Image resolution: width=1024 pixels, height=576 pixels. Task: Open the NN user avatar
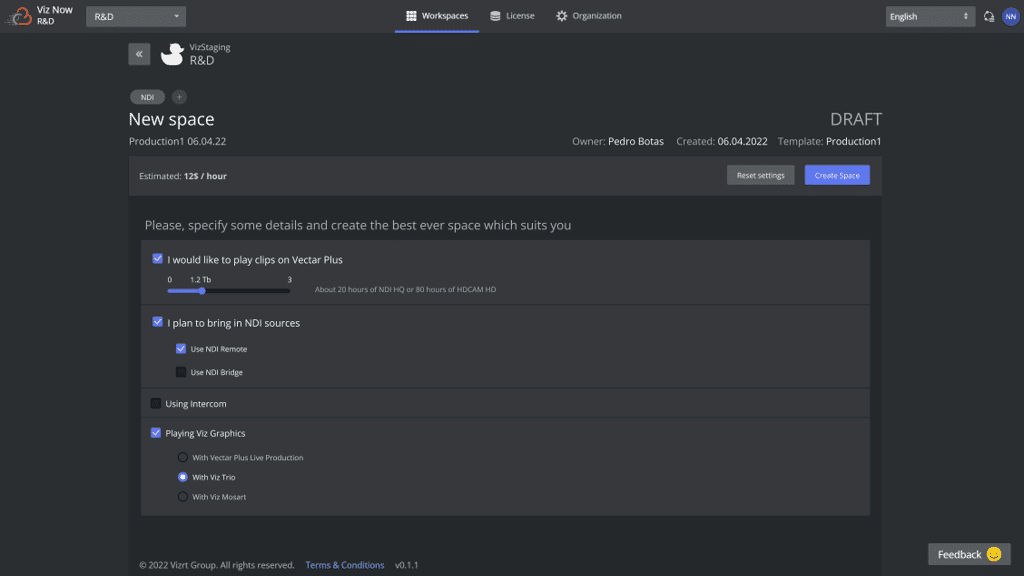[x=1010, y=16]
